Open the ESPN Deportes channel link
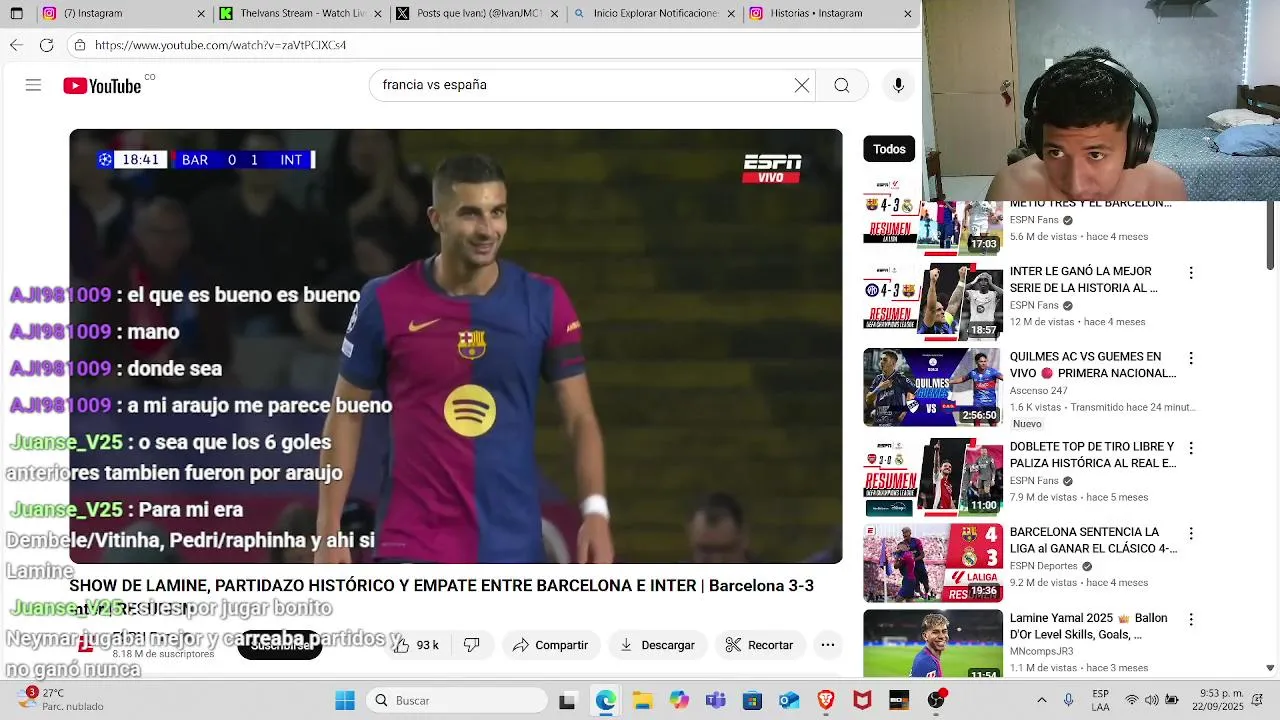Image resolution: width=1280 pixels, height=720 pixels. 1043,566
